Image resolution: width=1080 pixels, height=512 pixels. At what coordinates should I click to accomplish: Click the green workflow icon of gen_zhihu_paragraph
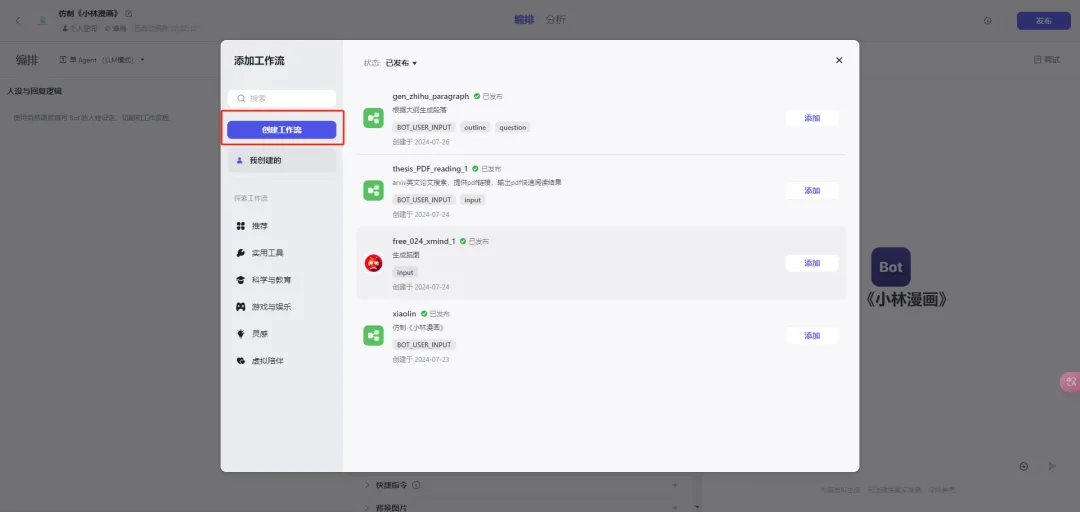click(373, 119)
